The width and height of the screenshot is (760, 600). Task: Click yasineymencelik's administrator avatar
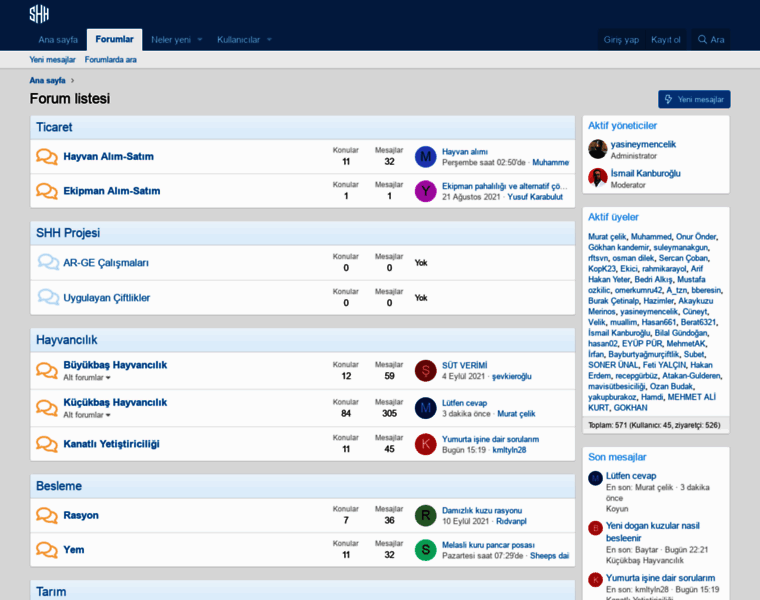click(x=598, y=149)
